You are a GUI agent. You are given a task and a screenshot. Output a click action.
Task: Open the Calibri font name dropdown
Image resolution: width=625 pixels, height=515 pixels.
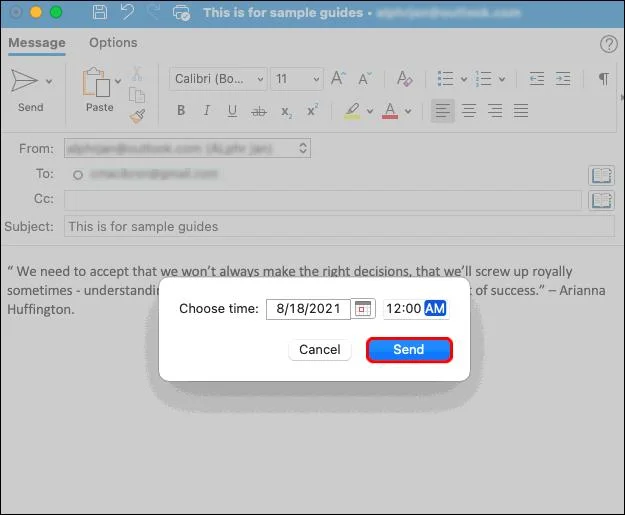pyautogui.click(x=218, y=79)
